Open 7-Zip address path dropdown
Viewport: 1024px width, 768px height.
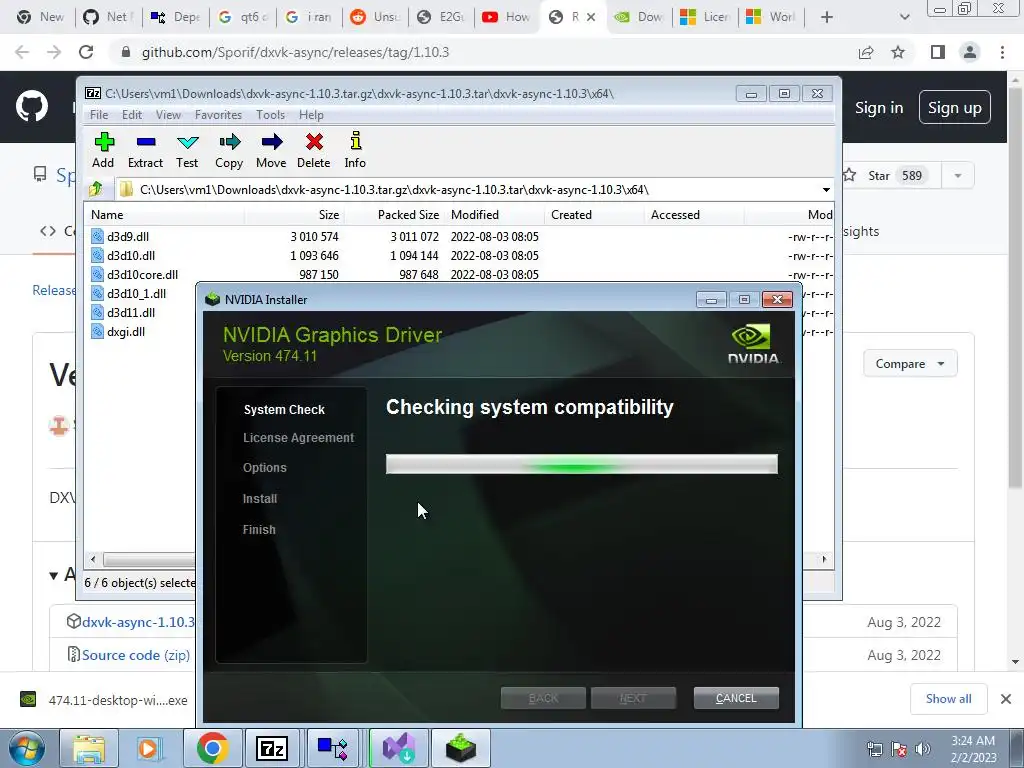pyautogui.click(x=825, y=190)
